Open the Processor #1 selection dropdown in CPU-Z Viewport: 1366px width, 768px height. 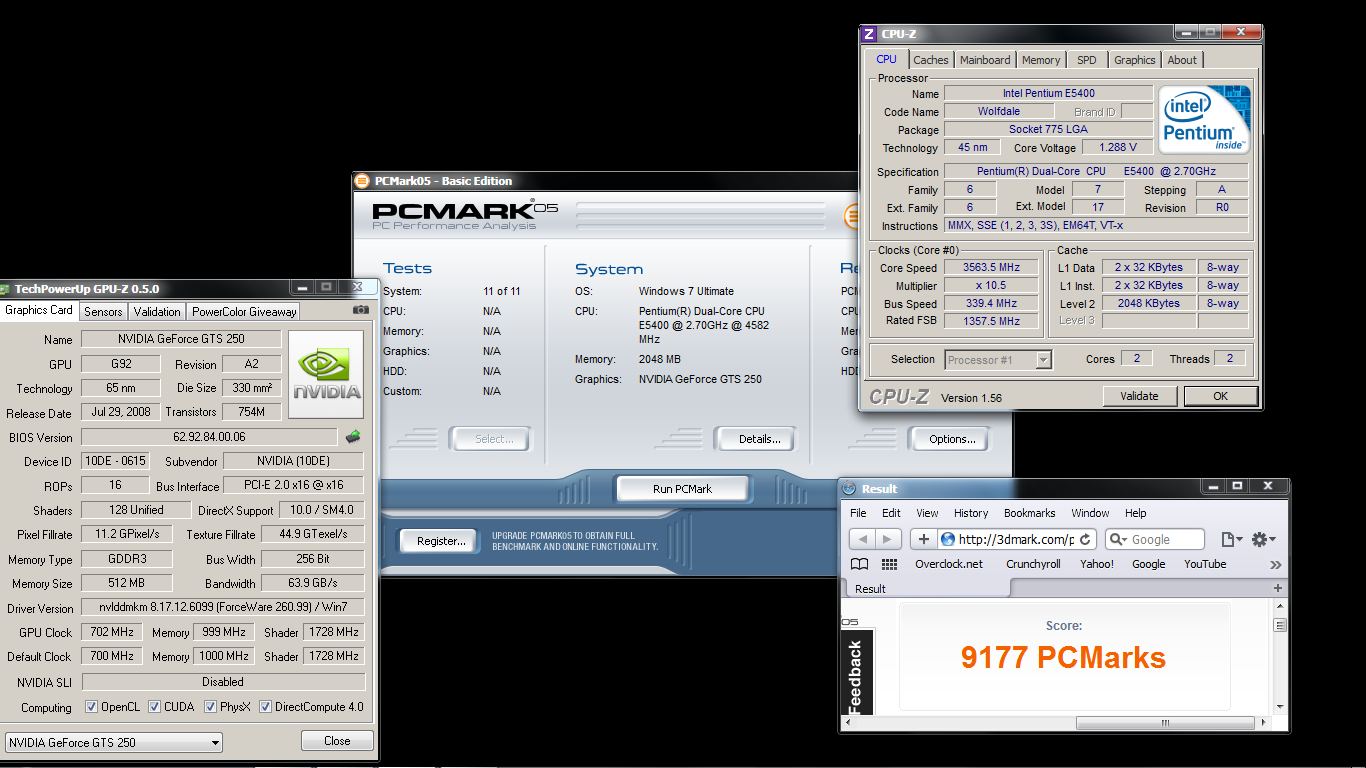(997, 359)
